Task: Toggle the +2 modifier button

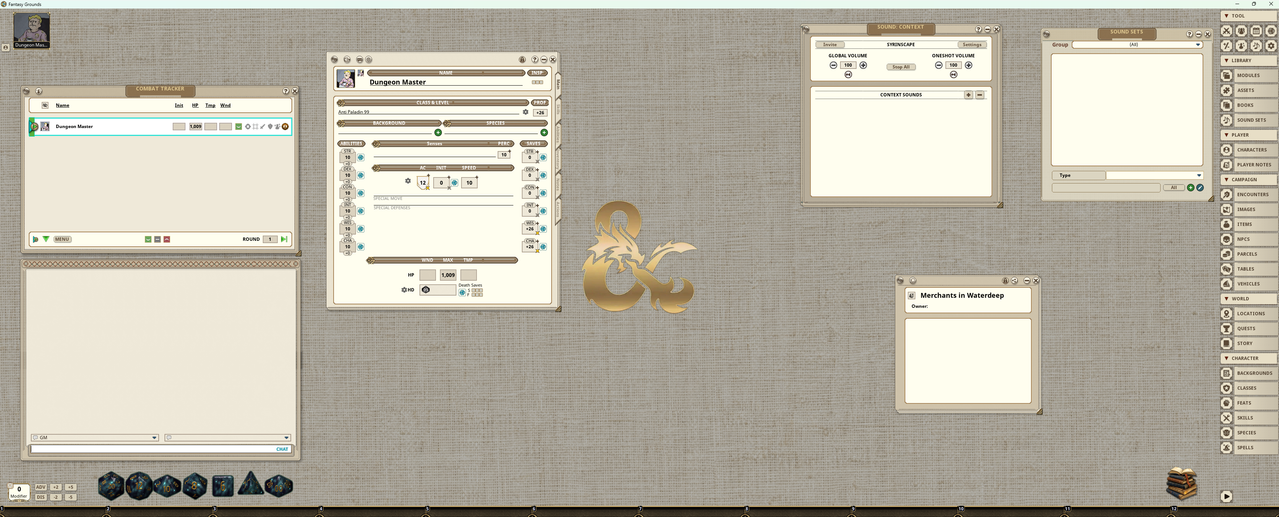Action: [x=56, y=487]
